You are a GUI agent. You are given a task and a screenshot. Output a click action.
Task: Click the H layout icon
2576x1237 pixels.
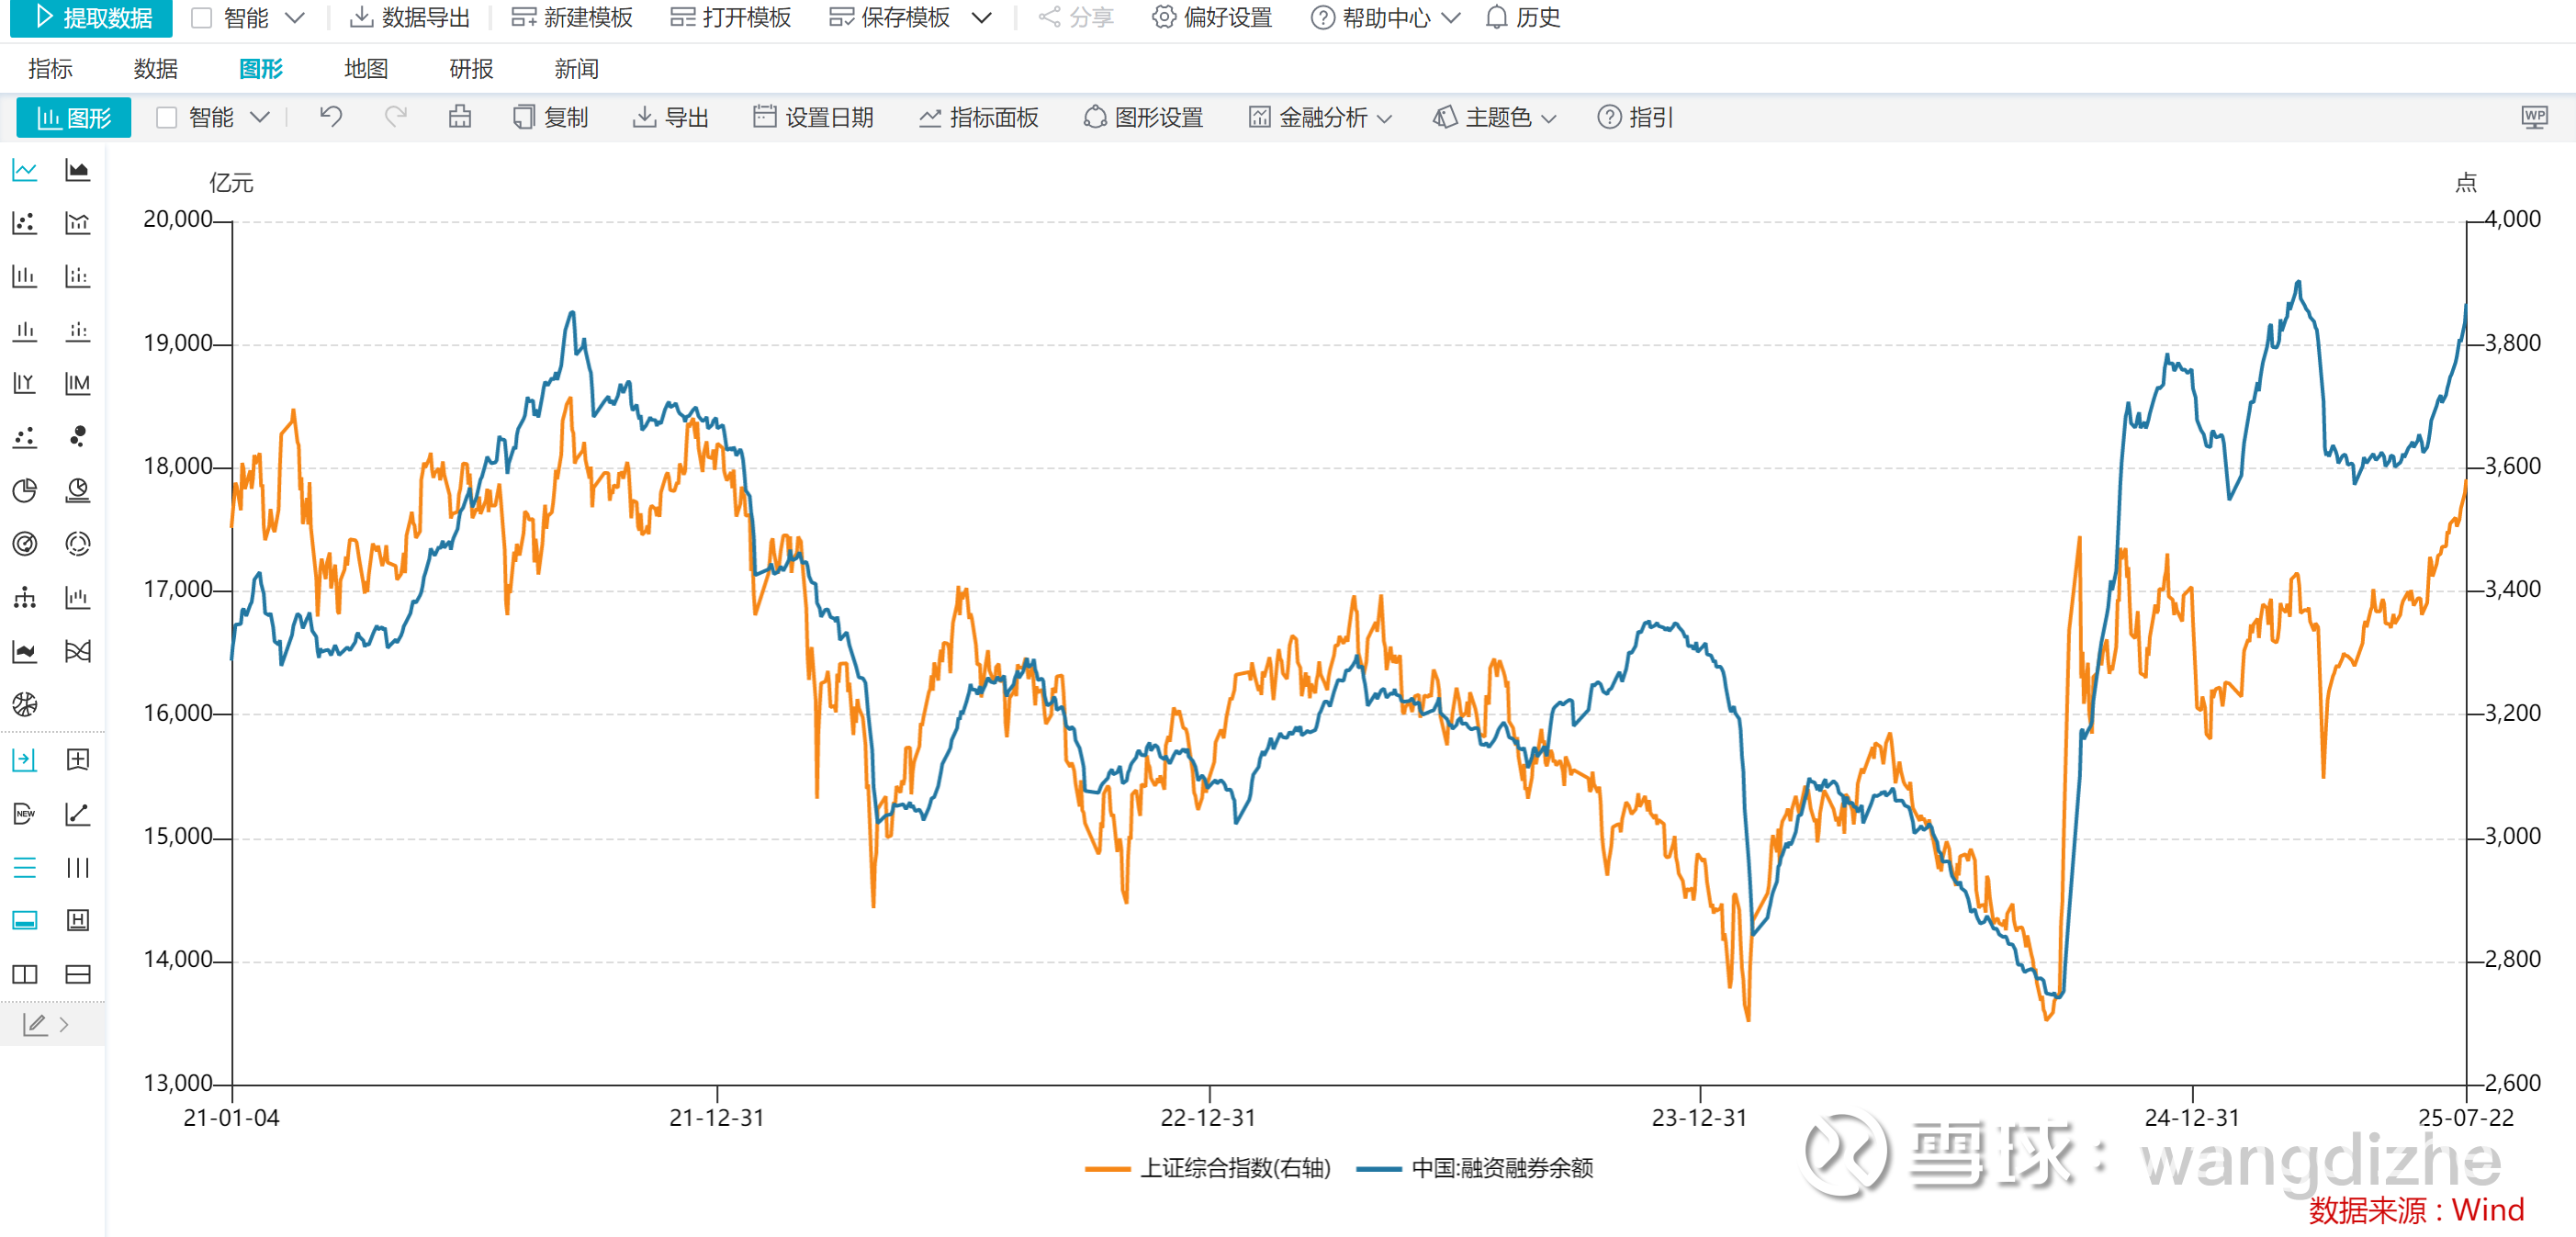(77, 920)
